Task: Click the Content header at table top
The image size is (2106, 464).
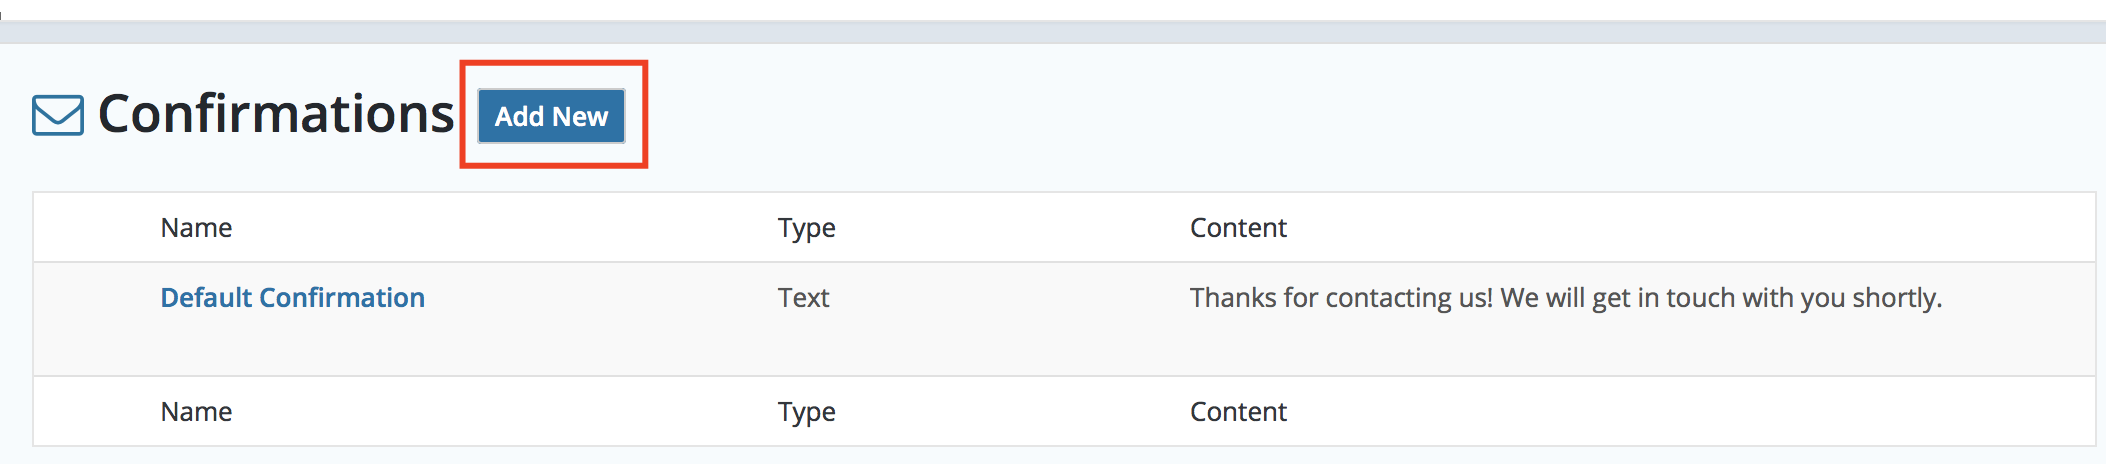Action: click(1238, 228)
